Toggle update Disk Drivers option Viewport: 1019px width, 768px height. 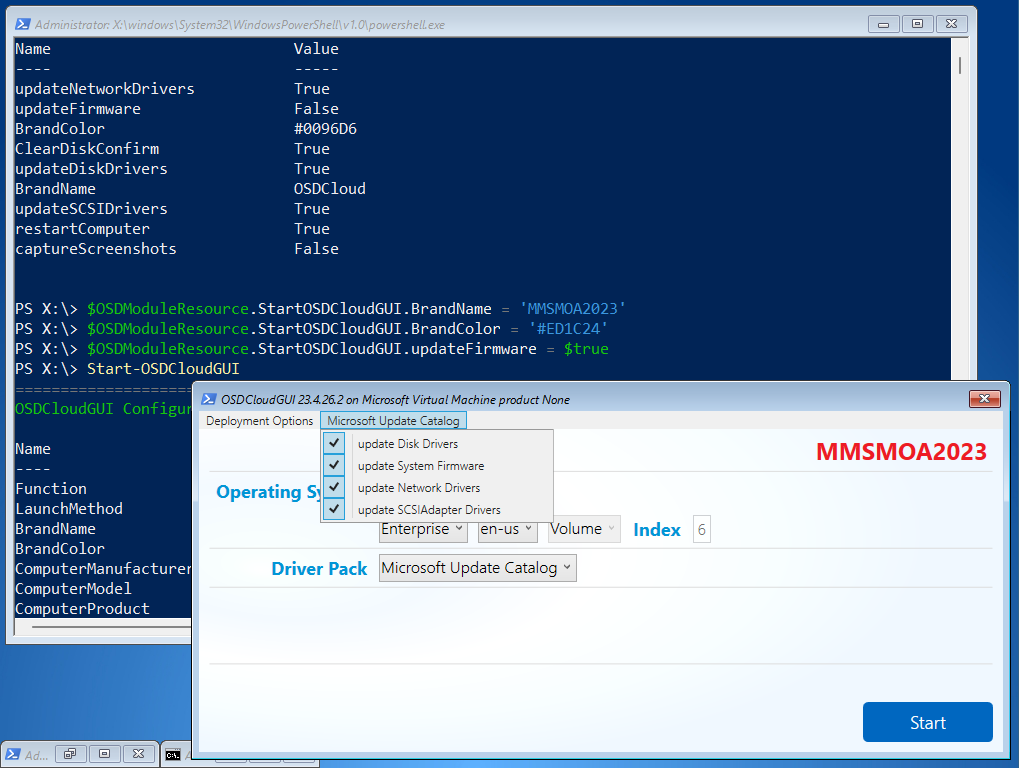(334, 443)
